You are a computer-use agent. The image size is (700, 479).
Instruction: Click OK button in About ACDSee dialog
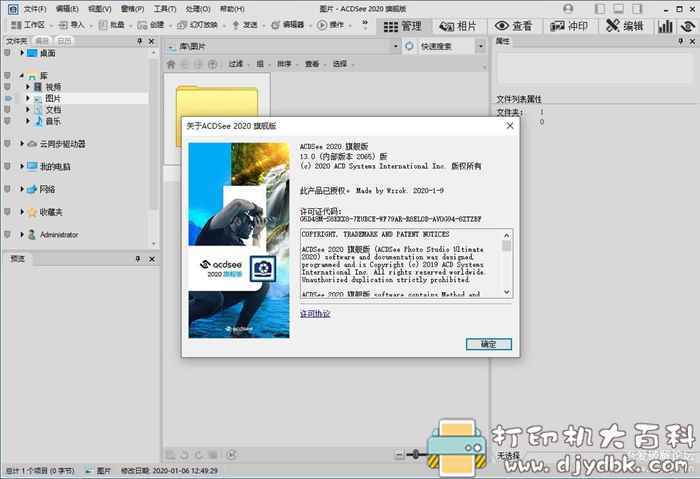[489, 344]
